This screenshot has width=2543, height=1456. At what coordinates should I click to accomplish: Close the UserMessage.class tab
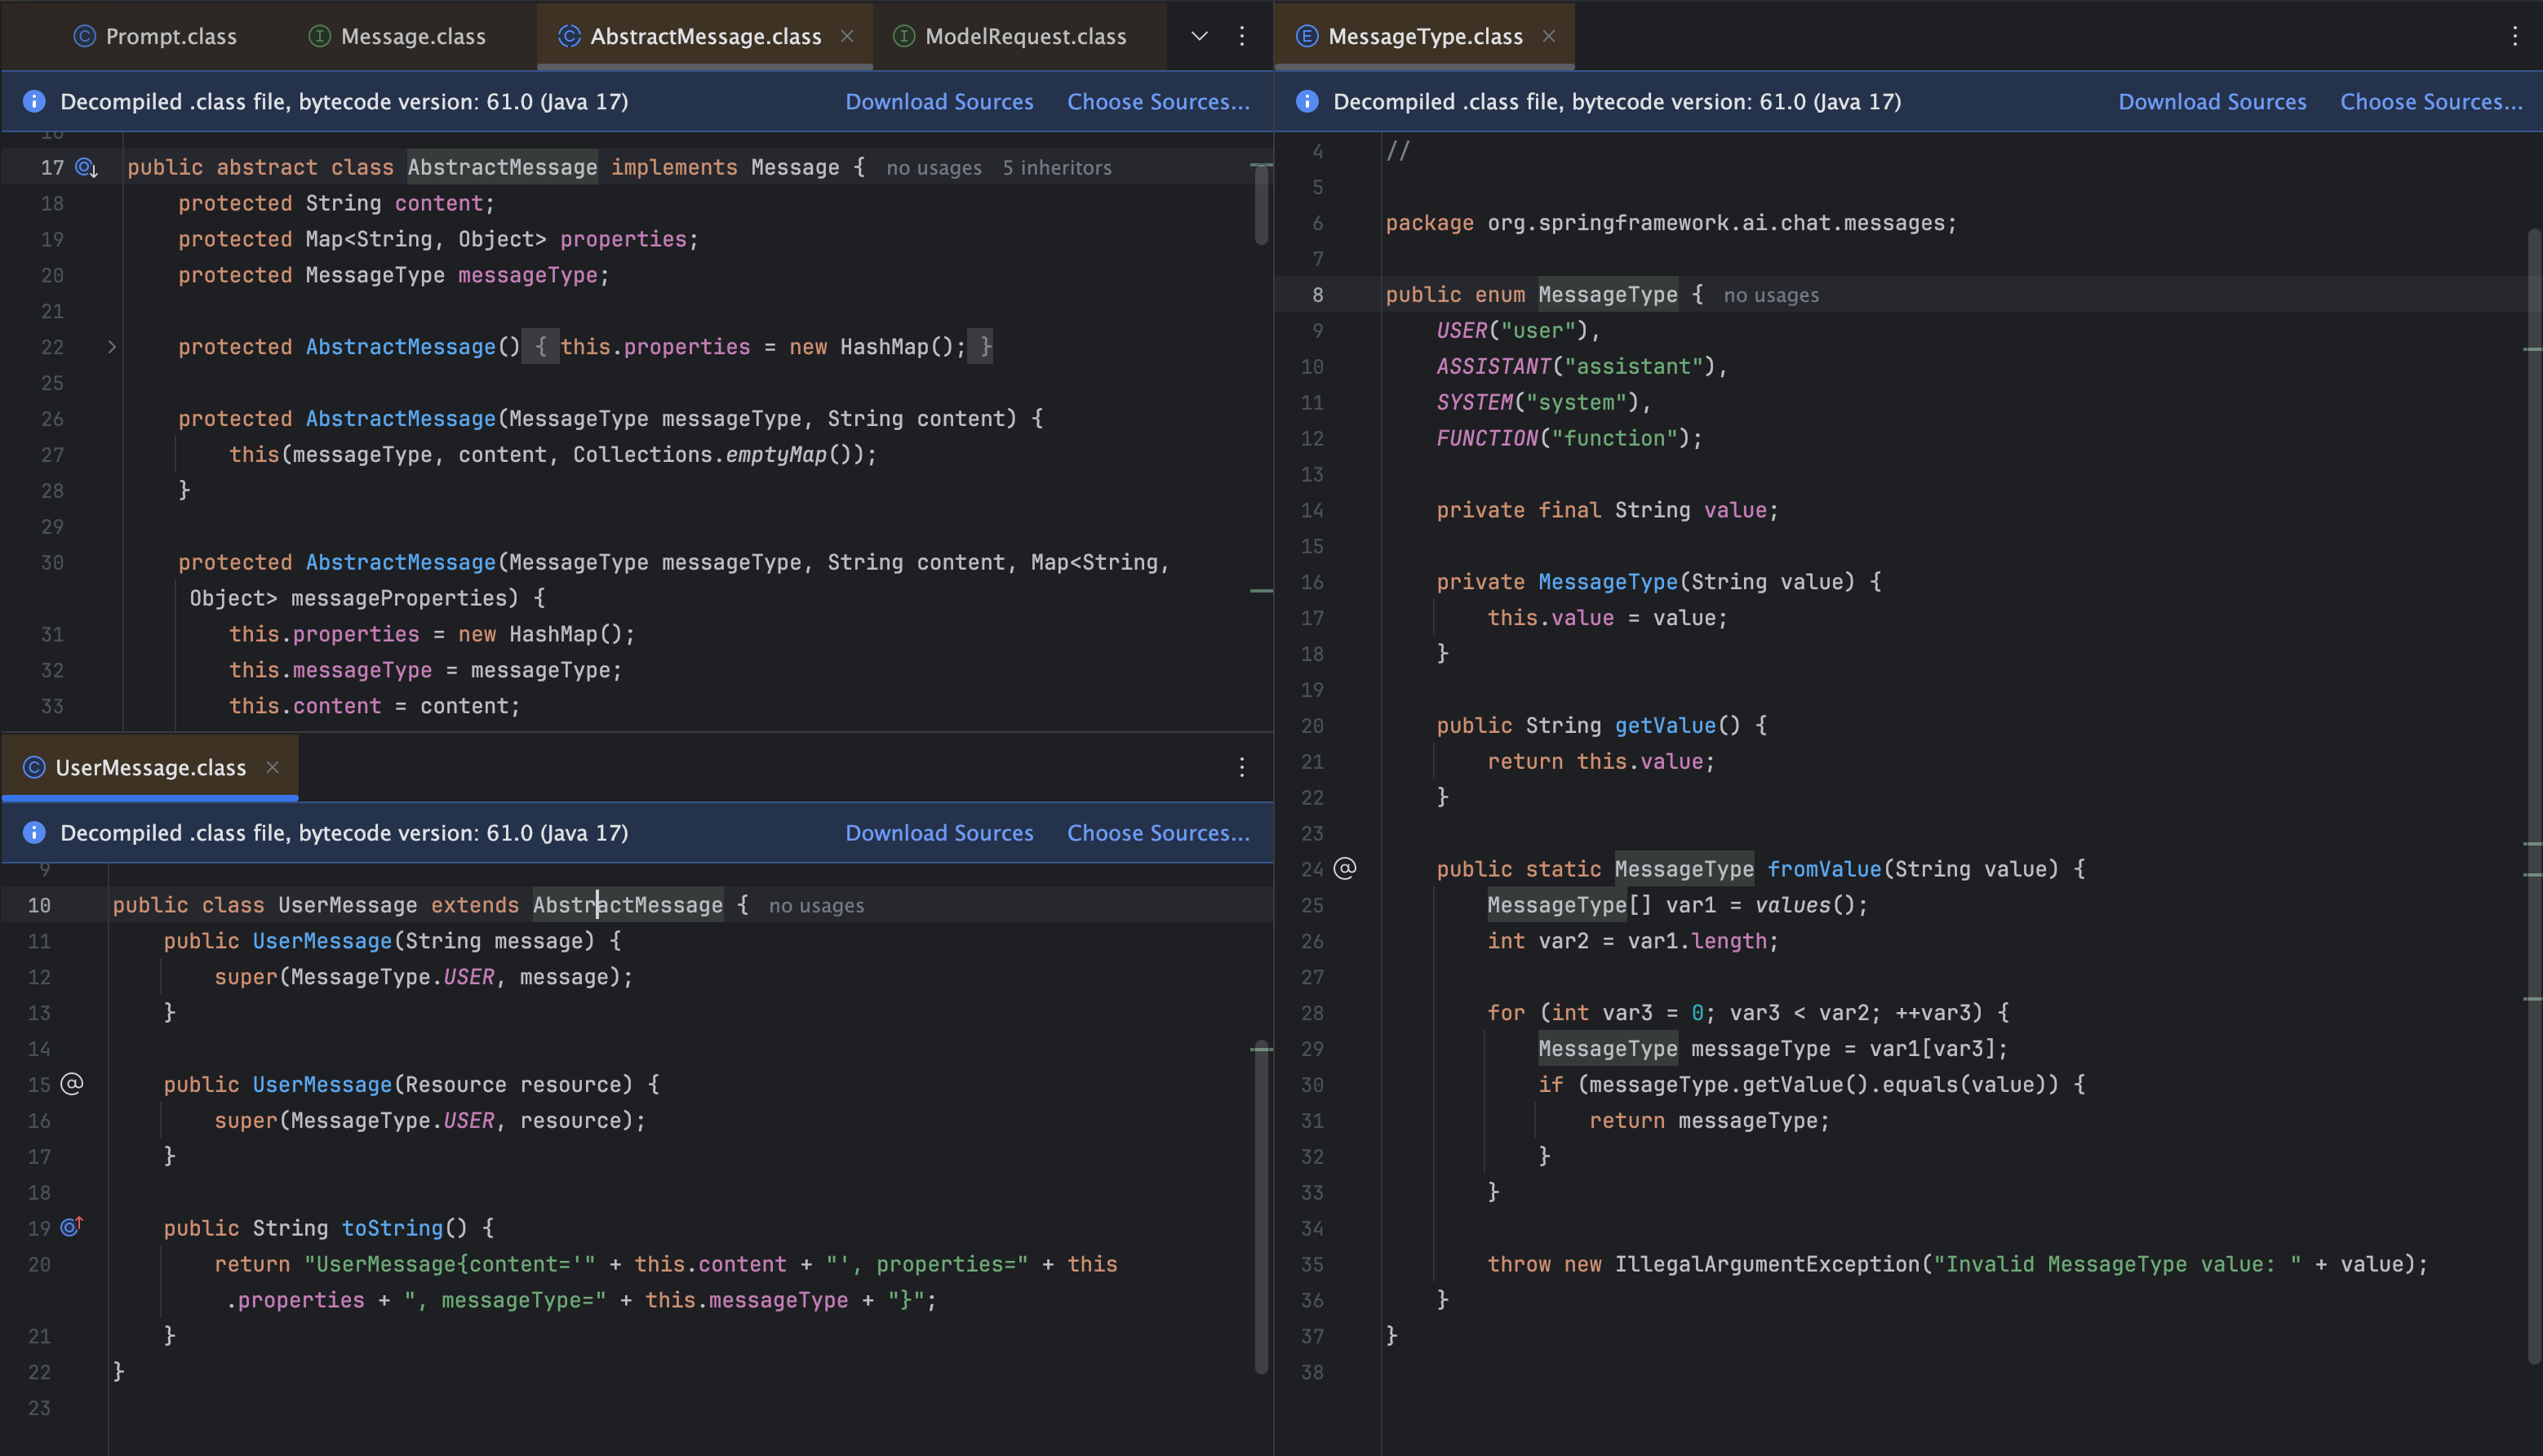(272, 767)
